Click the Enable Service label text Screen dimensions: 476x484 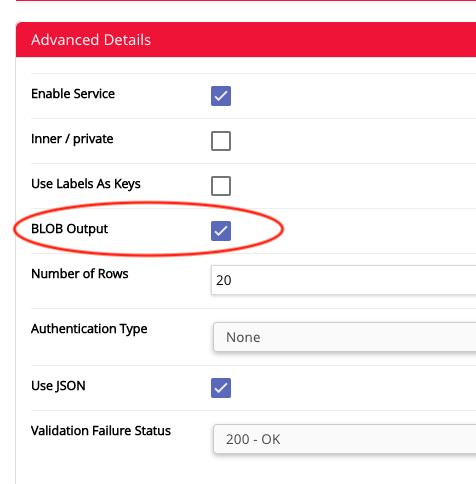click(x=73, y=94)
